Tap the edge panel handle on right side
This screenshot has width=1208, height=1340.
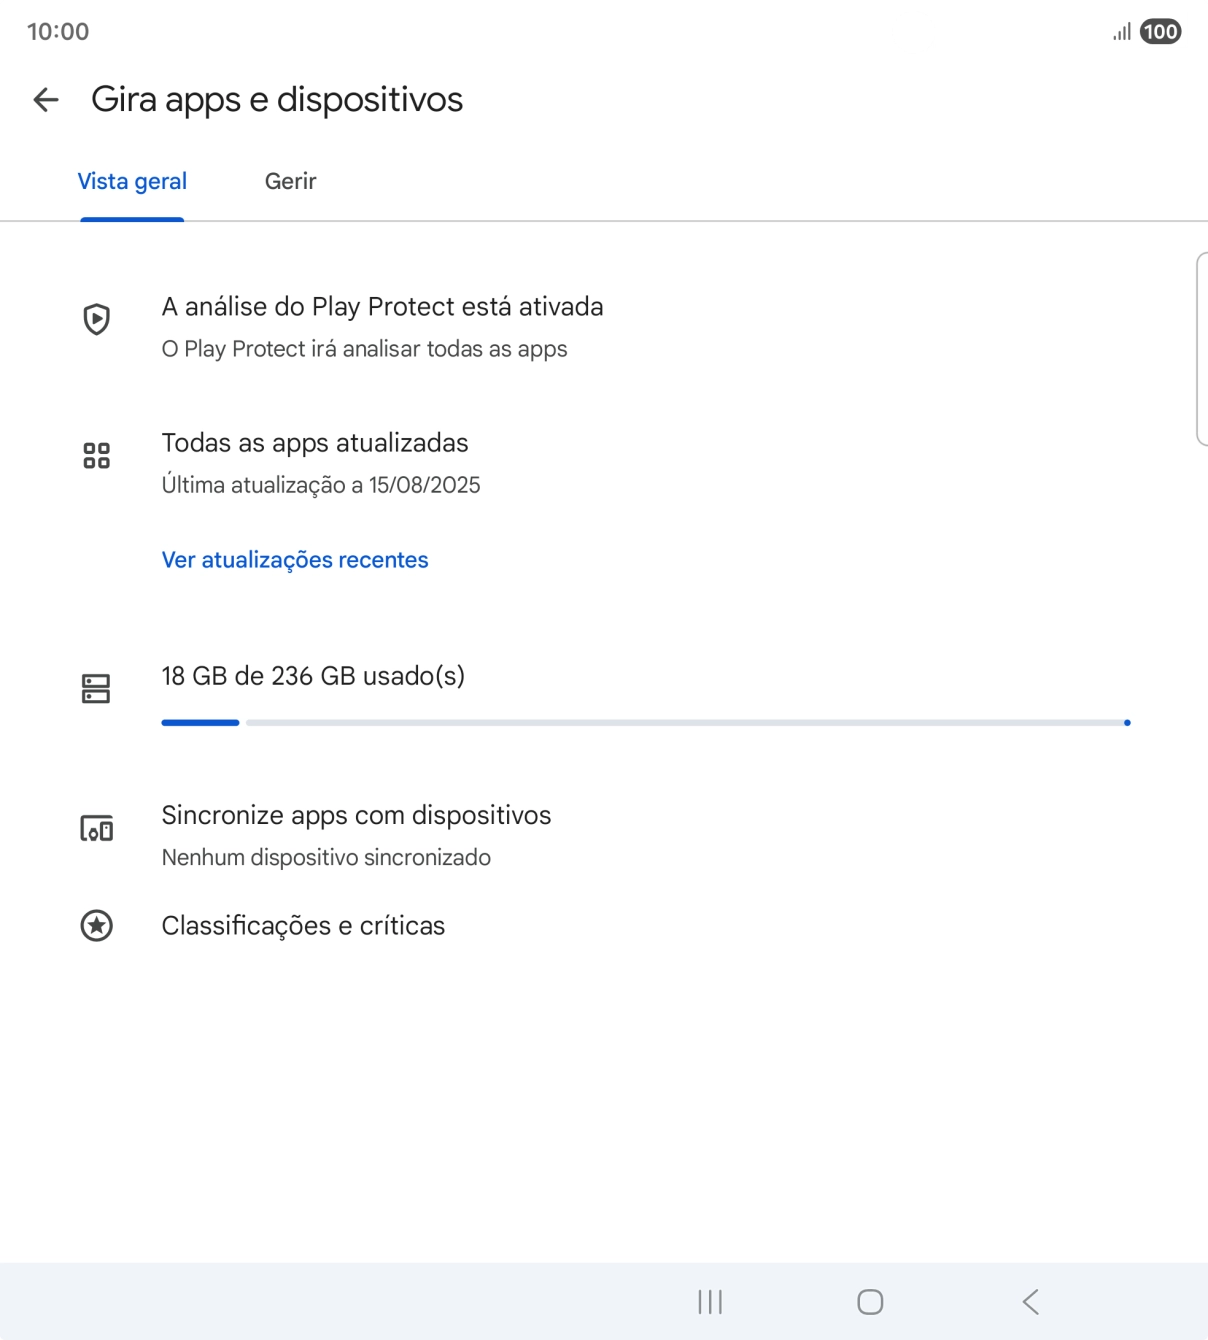coord(1201,348)
